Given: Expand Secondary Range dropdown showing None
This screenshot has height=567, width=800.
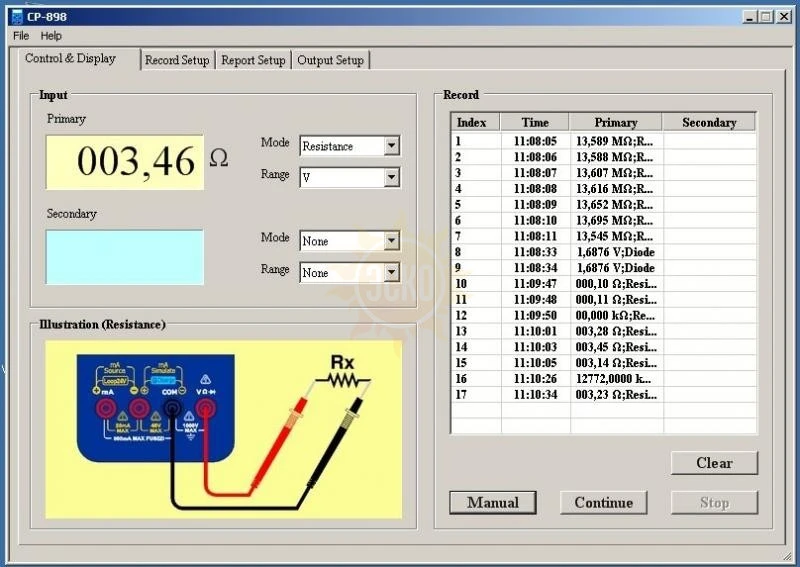Looking at the screenshot, I should click(391, 273).
